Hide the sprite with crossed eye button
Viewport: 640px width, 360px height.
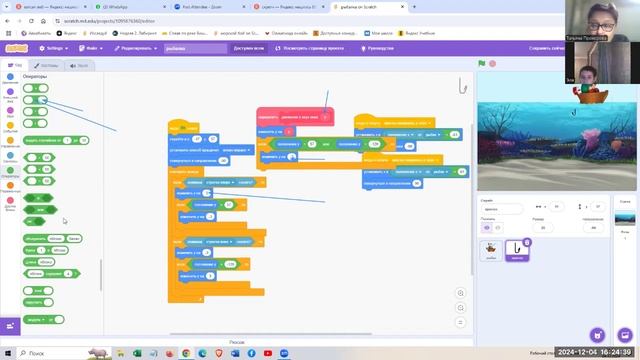pyautogui.click(x=498, y=228)
